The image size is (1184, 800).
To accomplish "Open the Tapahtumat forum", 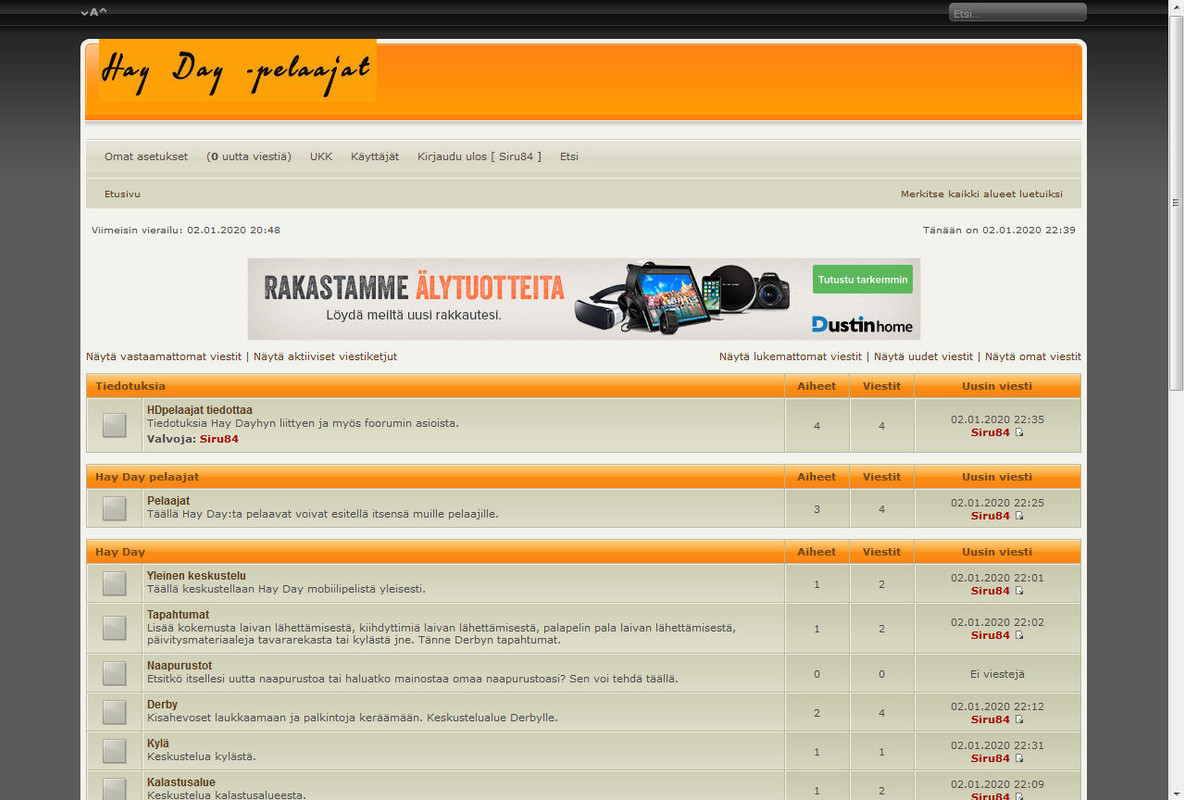I will click(x=178, y=615).
